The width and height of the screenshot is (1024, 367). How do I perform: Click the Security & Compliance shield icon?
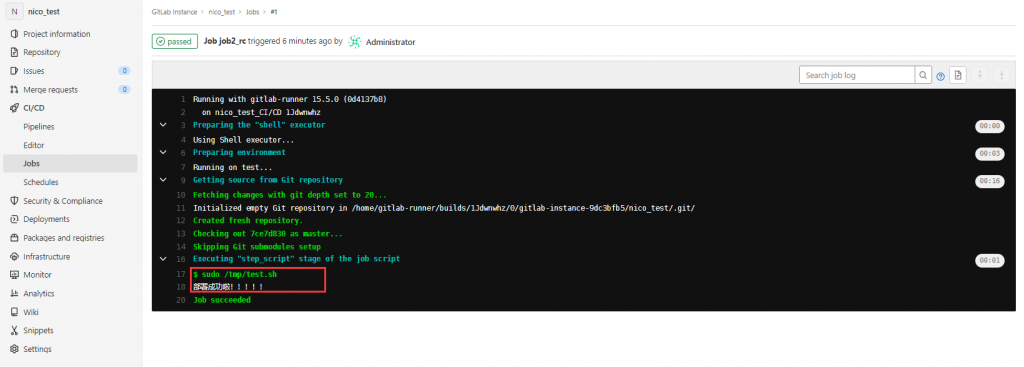[x=14, y=201]
